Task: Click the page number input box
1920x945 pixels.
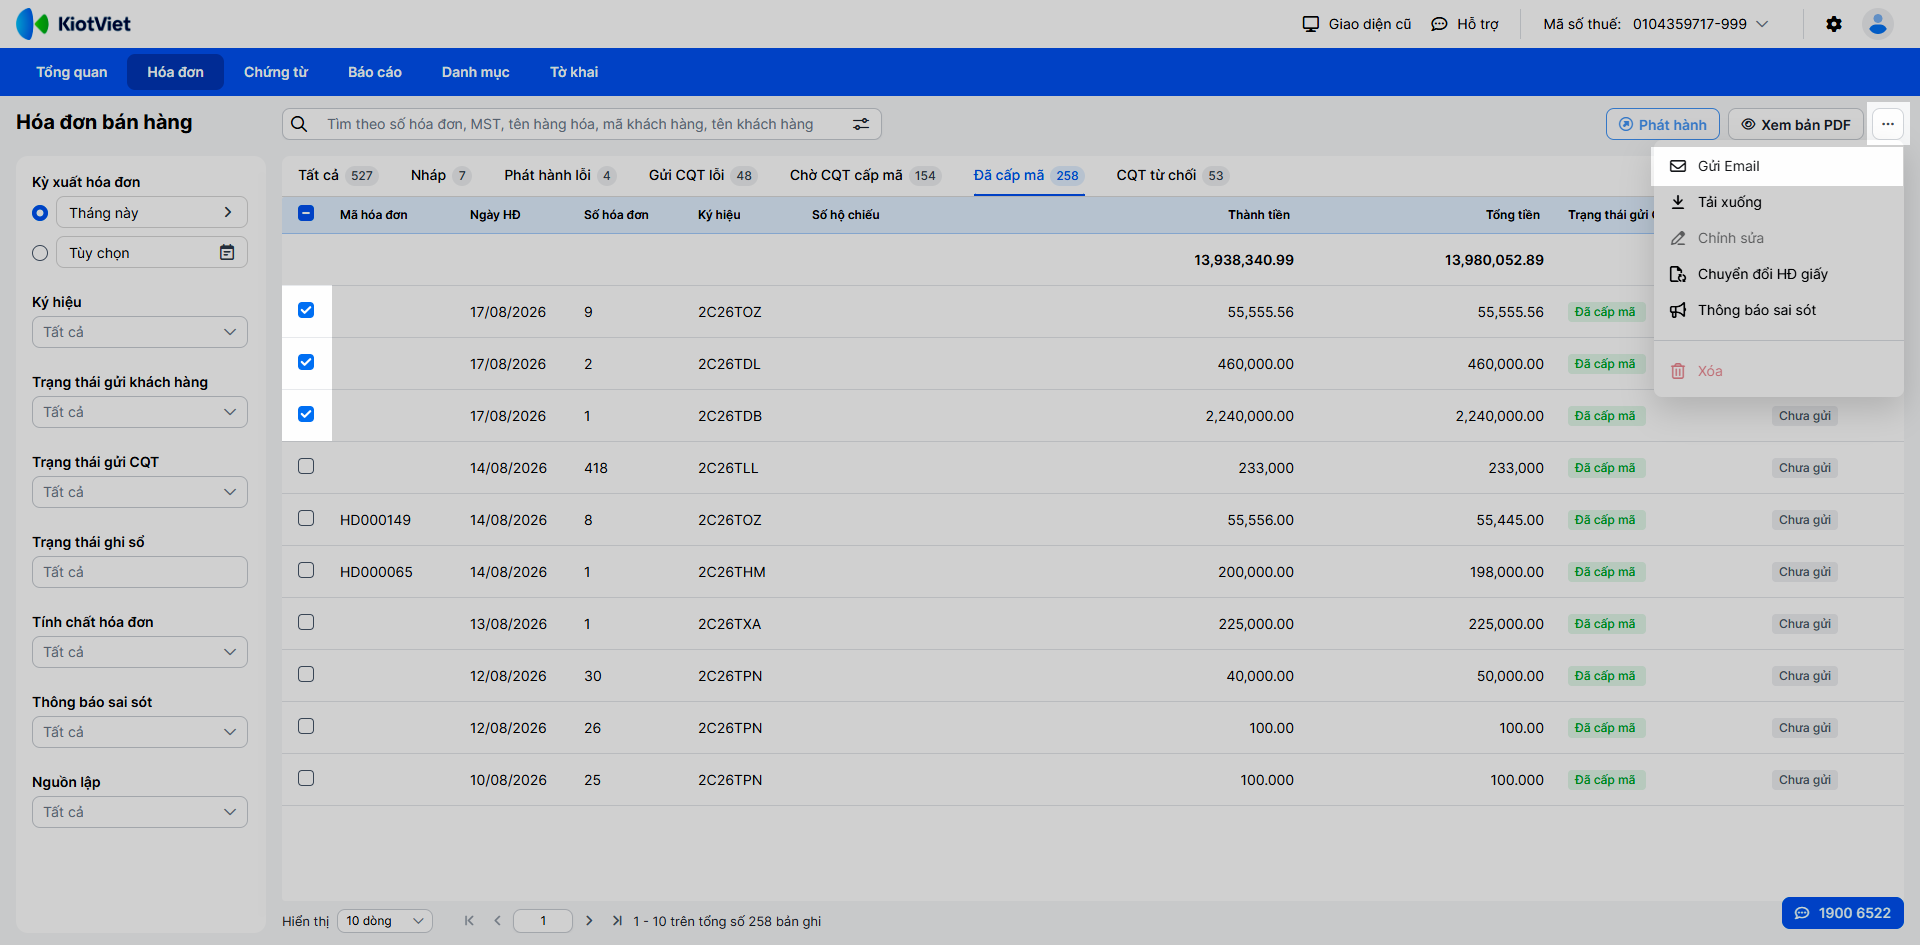Action: pyautogui.click(x=543, y=921)
